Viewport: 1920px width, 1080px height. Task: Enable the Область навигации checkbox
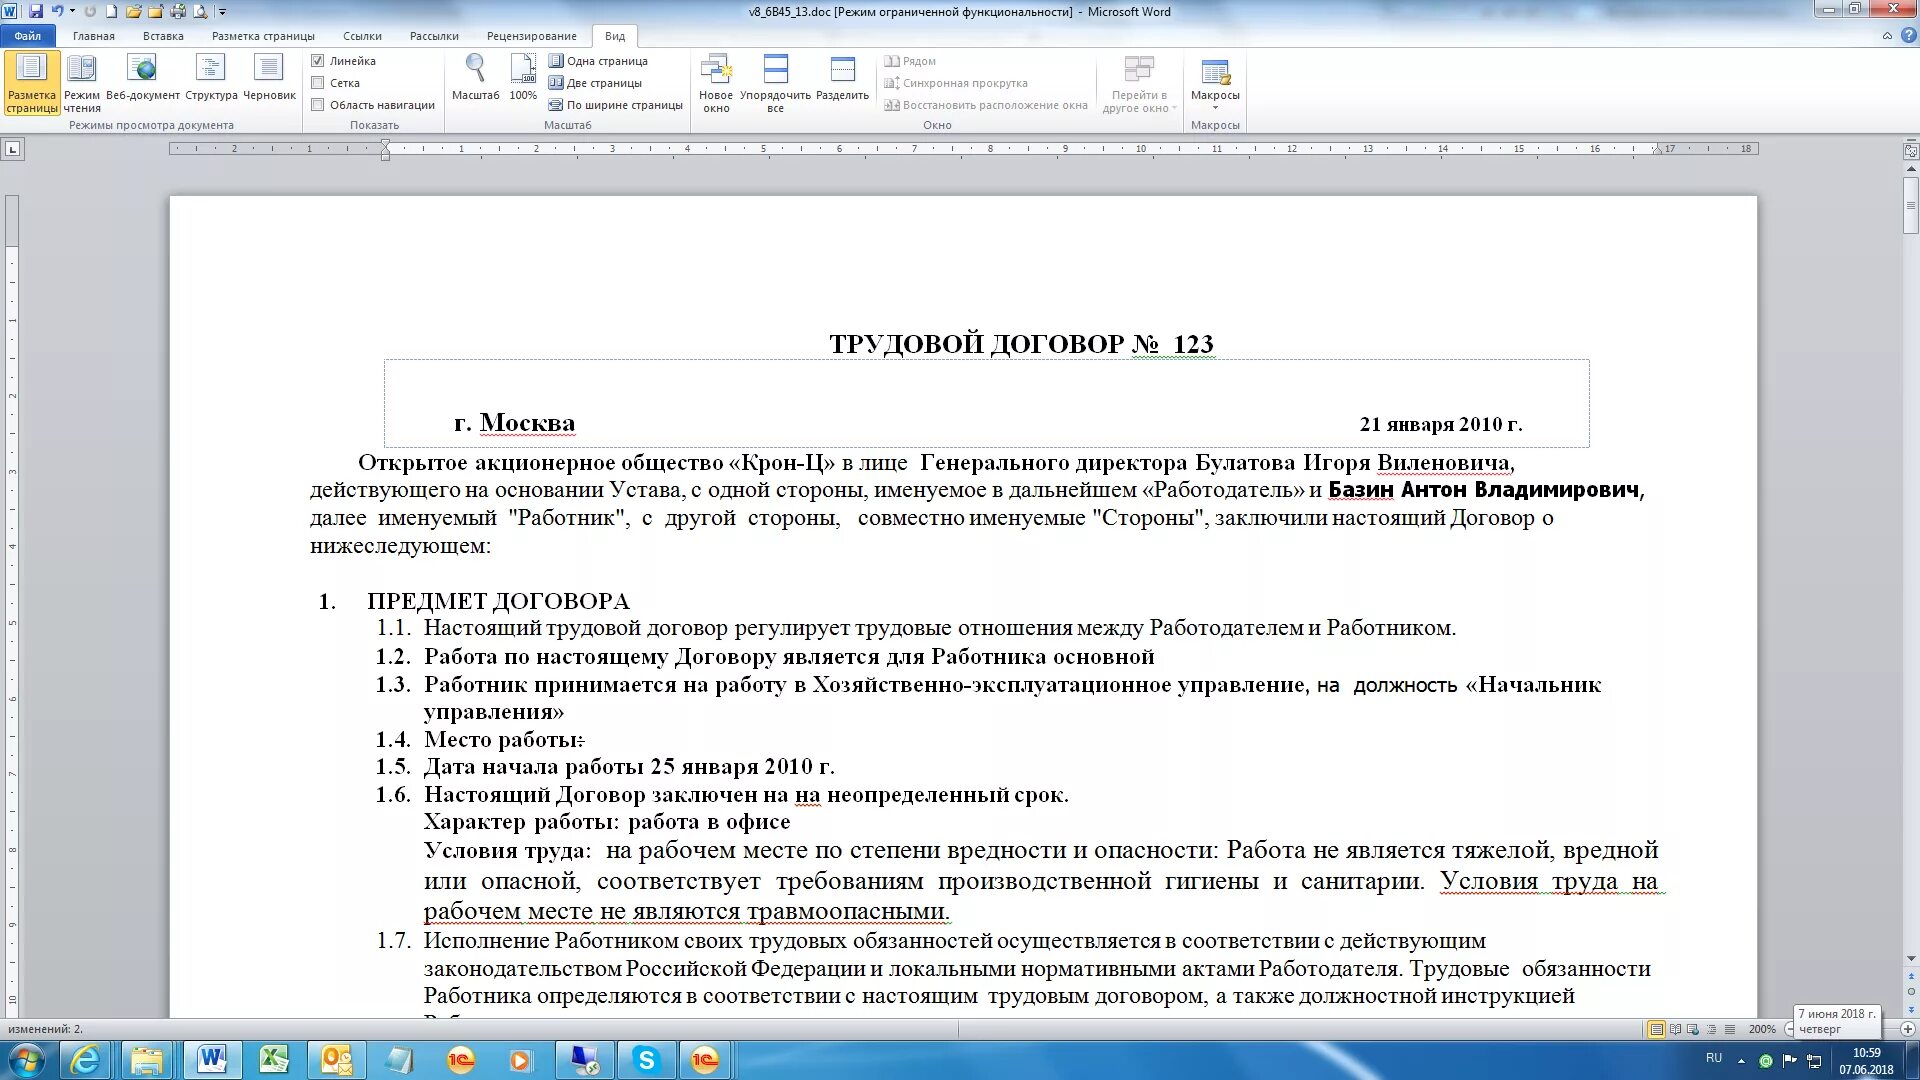317,105
